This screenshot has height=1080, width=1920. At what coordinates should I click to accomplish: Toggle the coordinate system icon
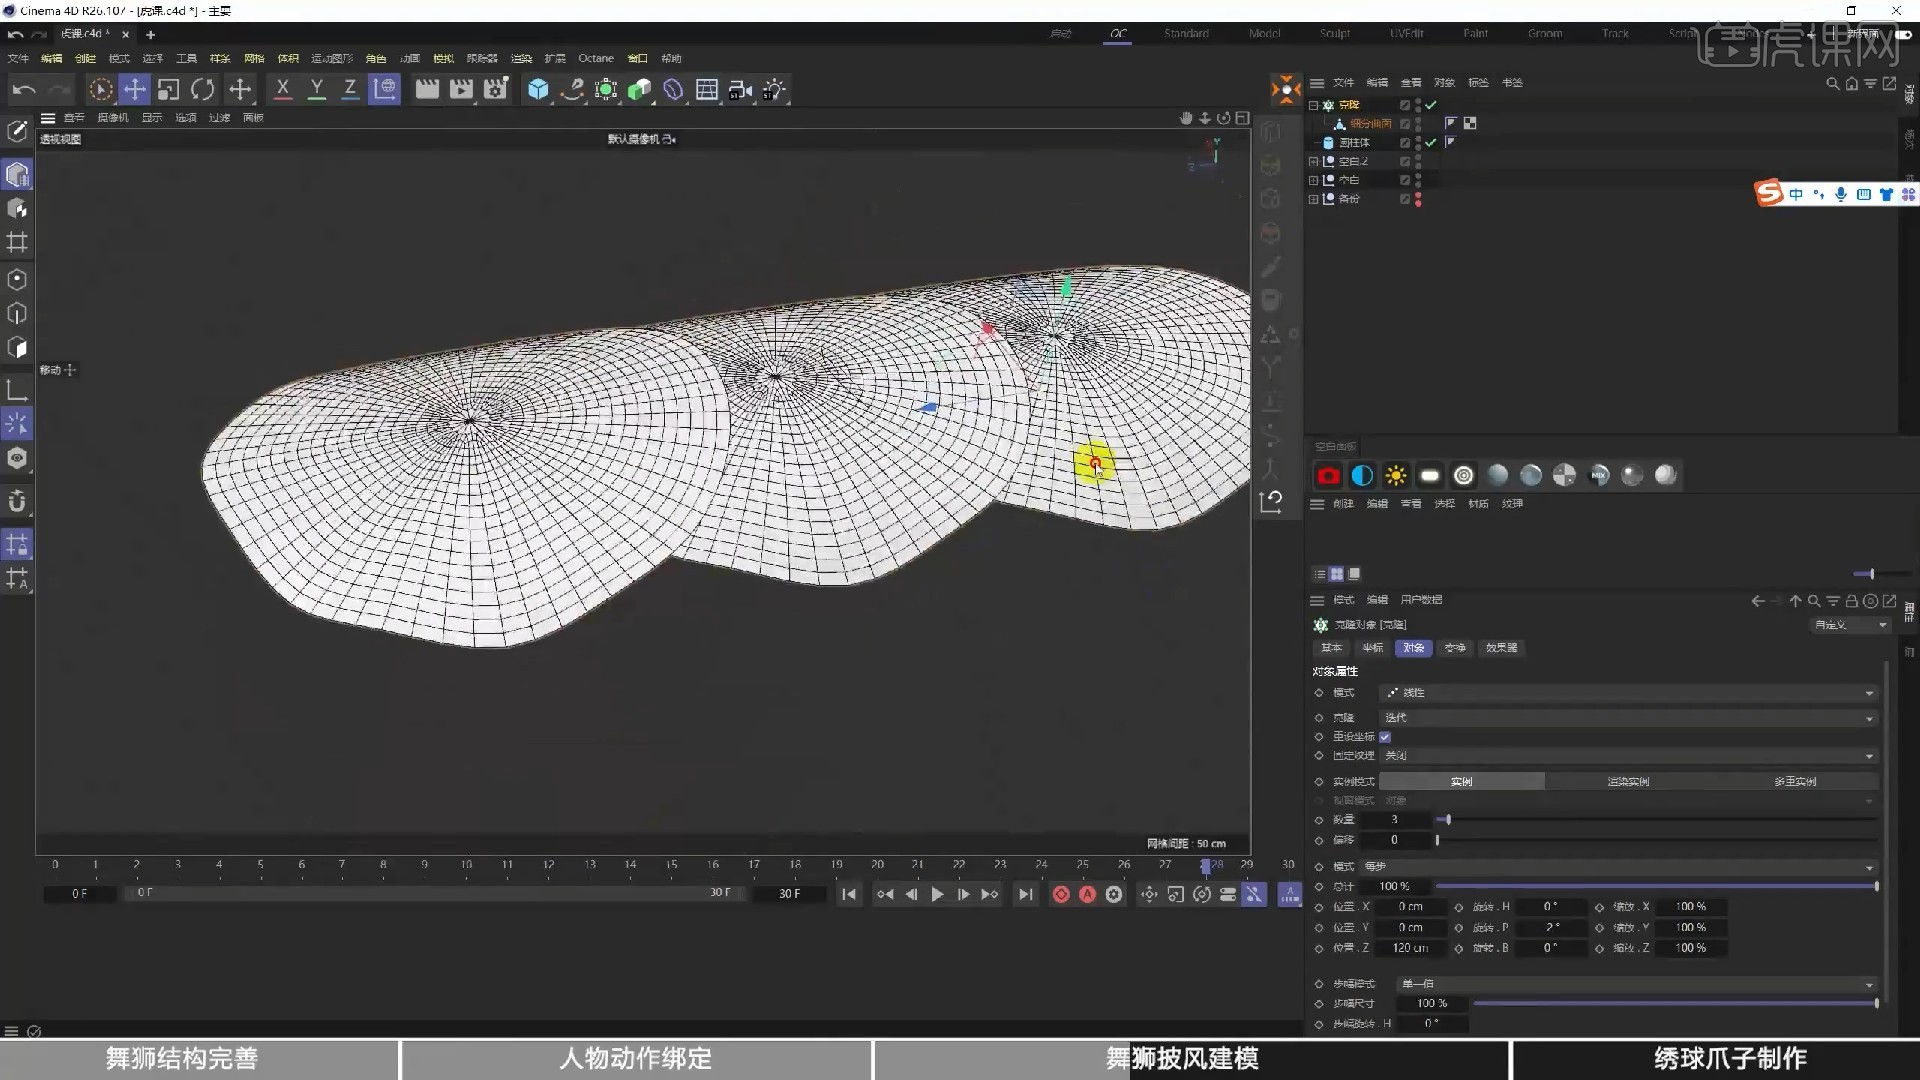(x=384, y=90)
